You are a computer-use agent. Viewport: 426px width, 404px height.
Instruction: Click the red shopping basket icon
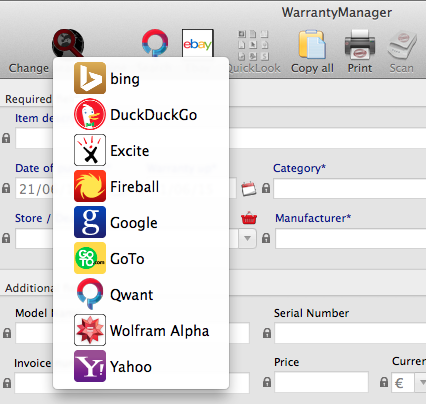249,218
